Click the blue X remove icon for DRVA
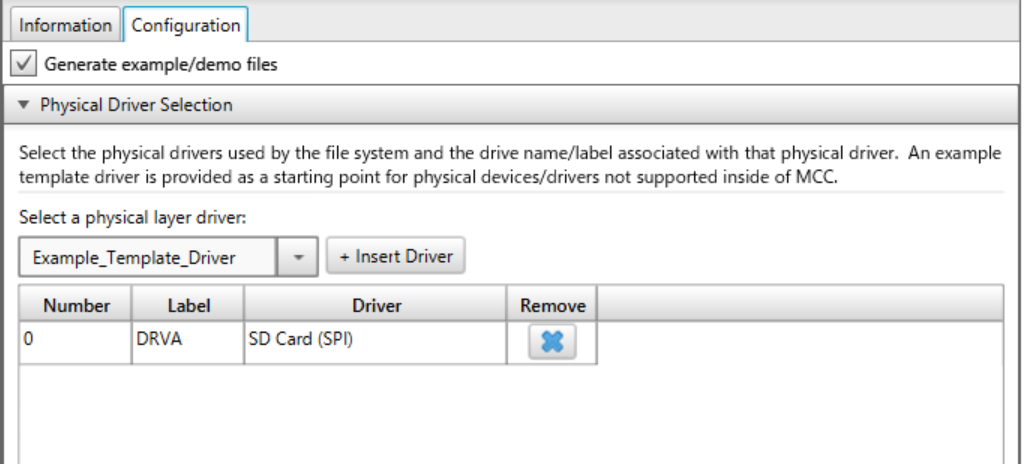Viewport: 1031px width, 464px height. pyautogui.click(x=552, y=342)
